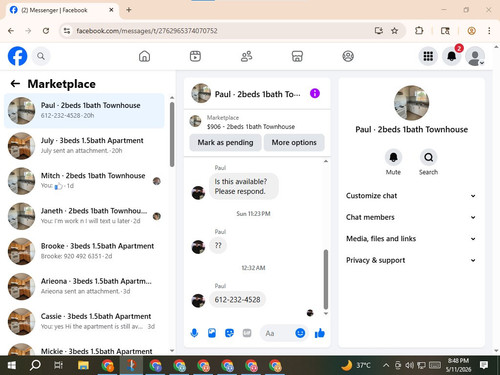
Task: Send a thumbs up like
Action: pyautogui.click(x=320, y=333)
